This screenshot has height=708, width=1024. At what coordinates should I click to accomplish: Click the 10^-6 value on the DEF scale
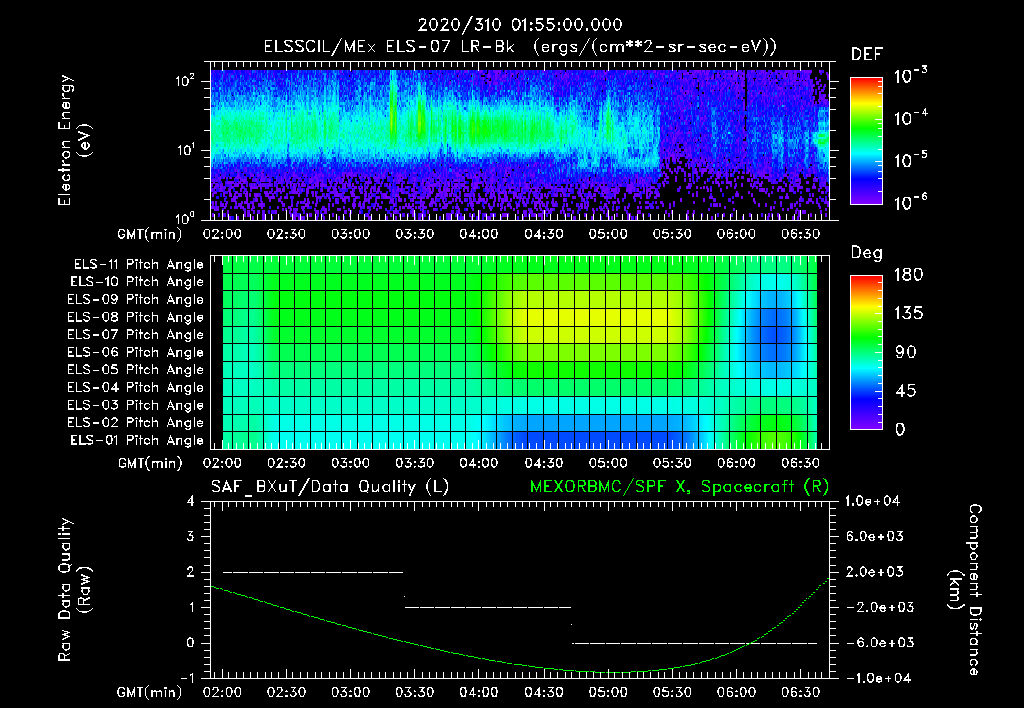(911, 202)
